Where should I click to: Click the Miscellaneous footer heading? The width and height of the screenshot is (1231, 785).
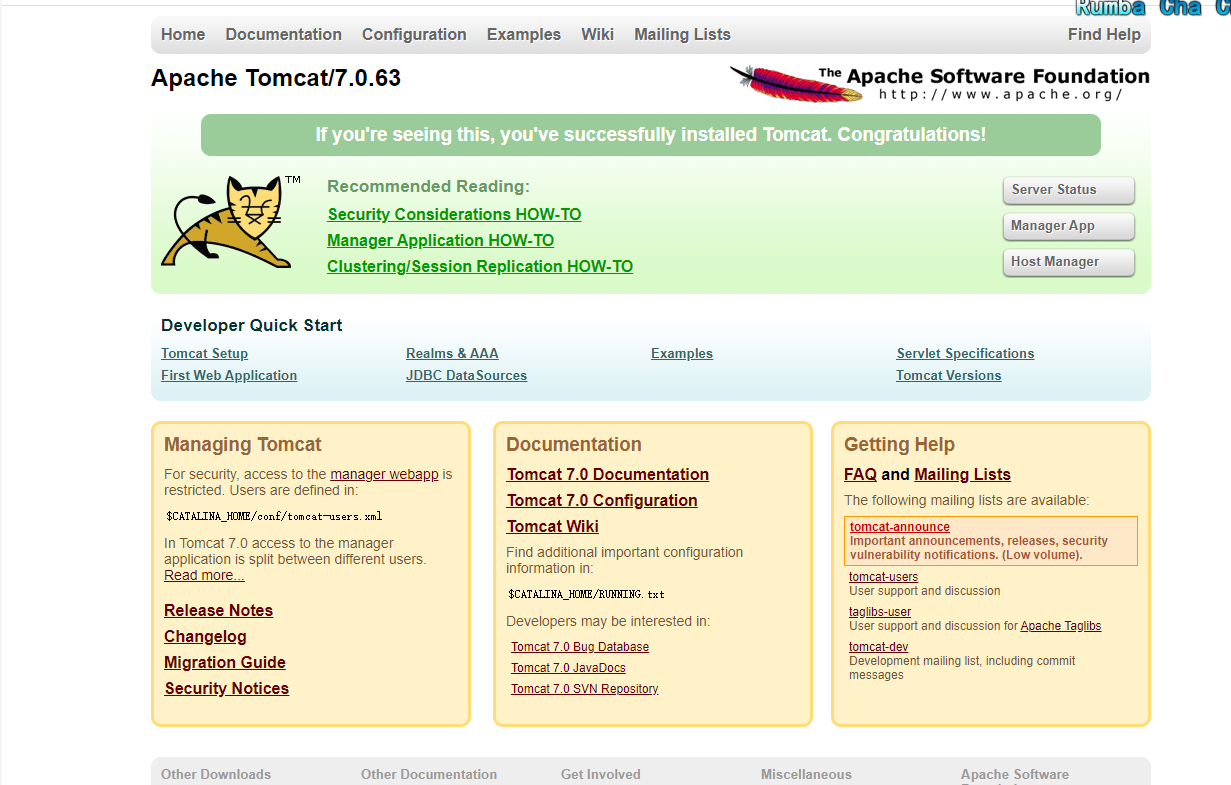(x=806, y=774)
